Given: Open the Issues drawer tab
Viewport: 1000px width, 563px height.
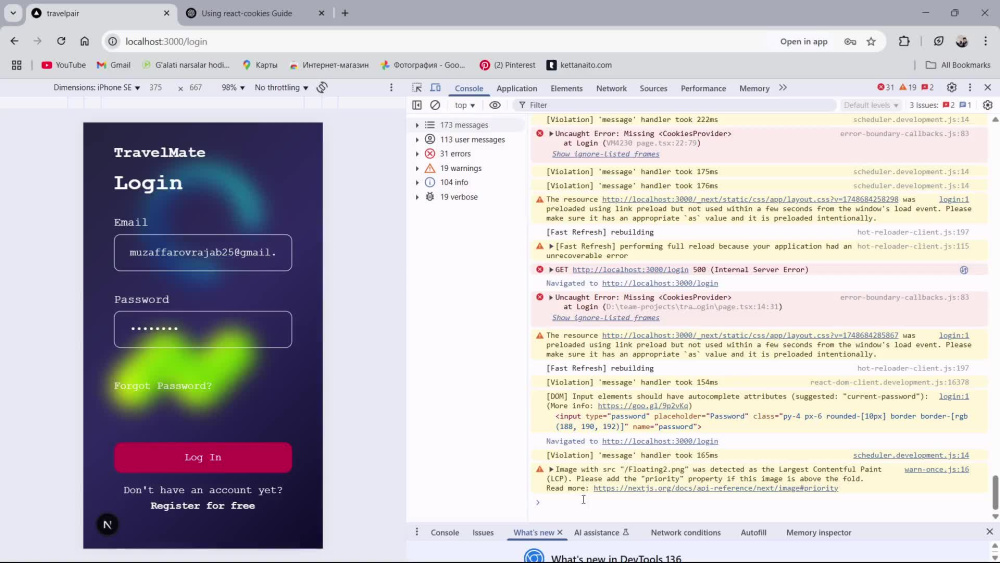Looking at the screenshot, I should pos(483,532).
